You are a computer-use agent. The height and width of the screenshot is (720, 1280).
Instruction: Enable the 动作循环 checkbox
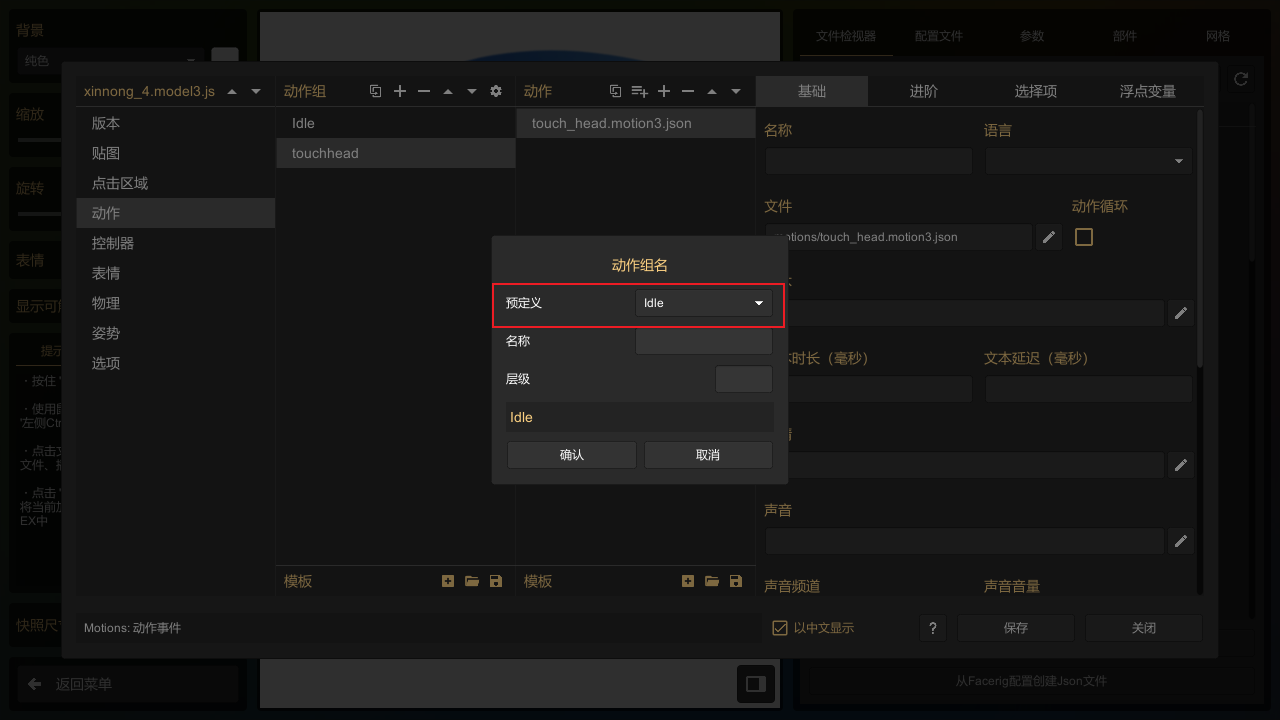tap(1084, 237)
